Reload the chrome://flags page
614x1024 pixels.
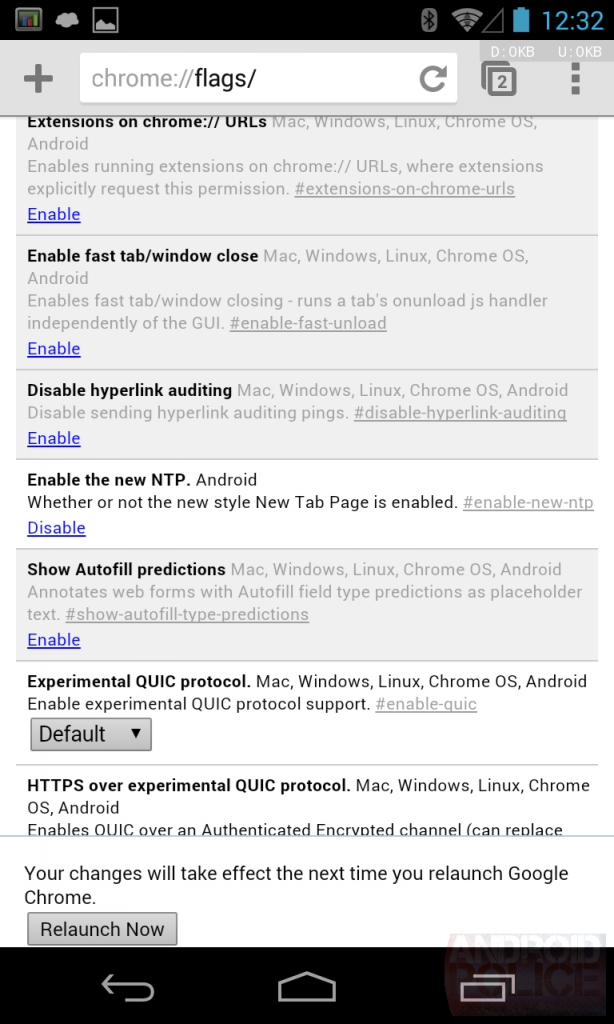pyautogui.click(x=433, y=79)
